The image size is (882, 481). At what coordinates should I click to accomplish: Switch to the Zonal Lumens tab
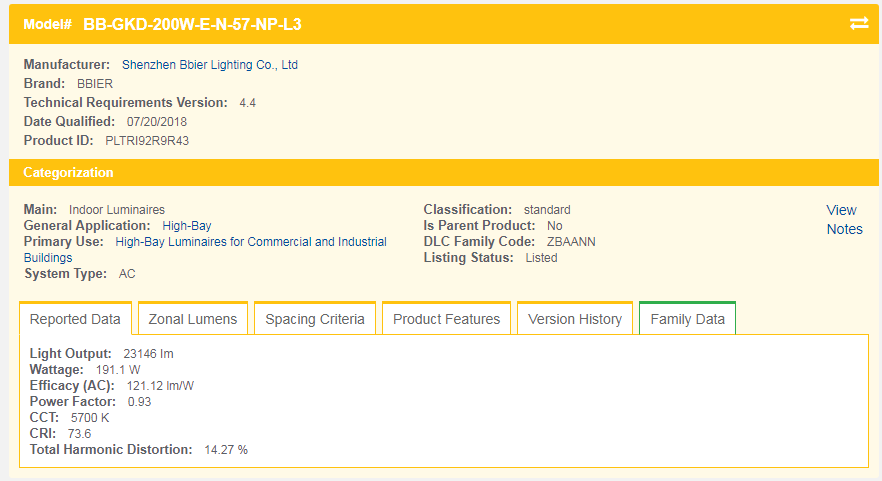(193, 319)
